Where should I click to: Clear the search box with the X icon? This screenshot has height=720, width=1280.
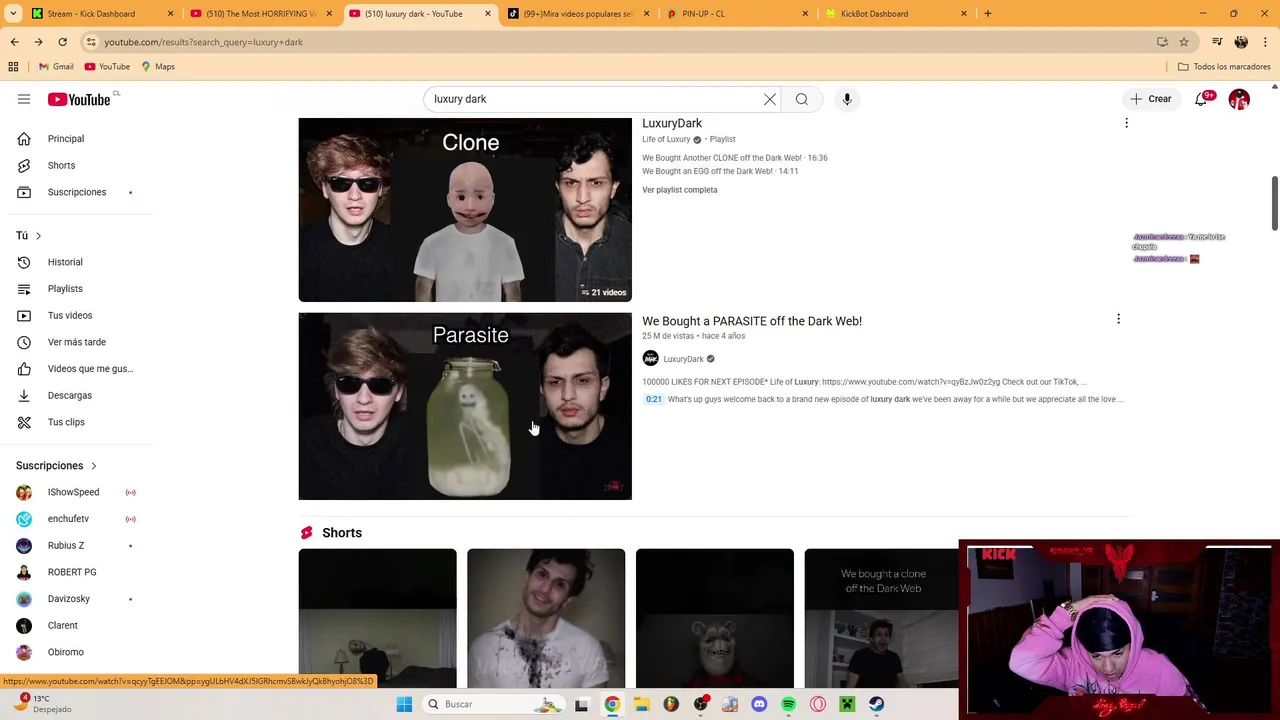tap(770, 99)
